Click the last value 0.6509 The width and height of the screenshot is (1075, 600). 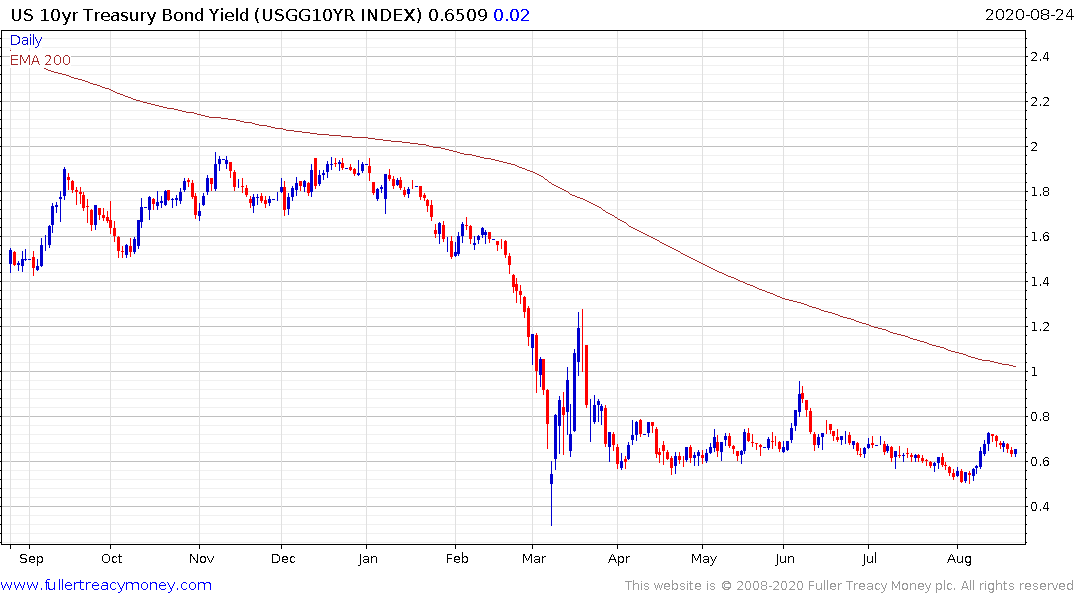457,15
